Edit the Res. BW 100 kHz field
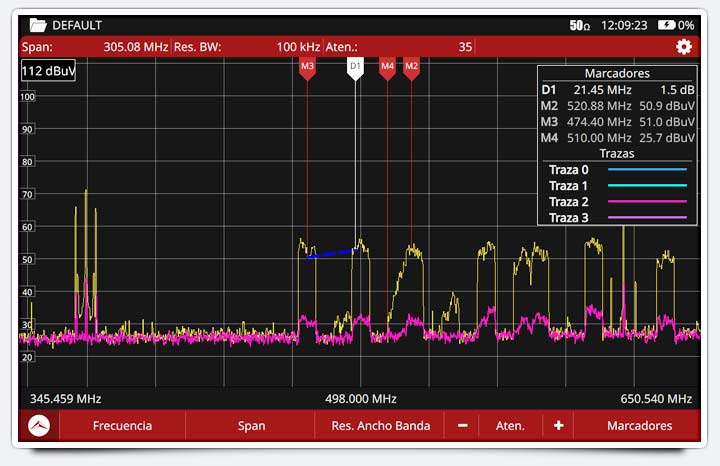Viewport: 720px width, 466px height. (247, 47)
